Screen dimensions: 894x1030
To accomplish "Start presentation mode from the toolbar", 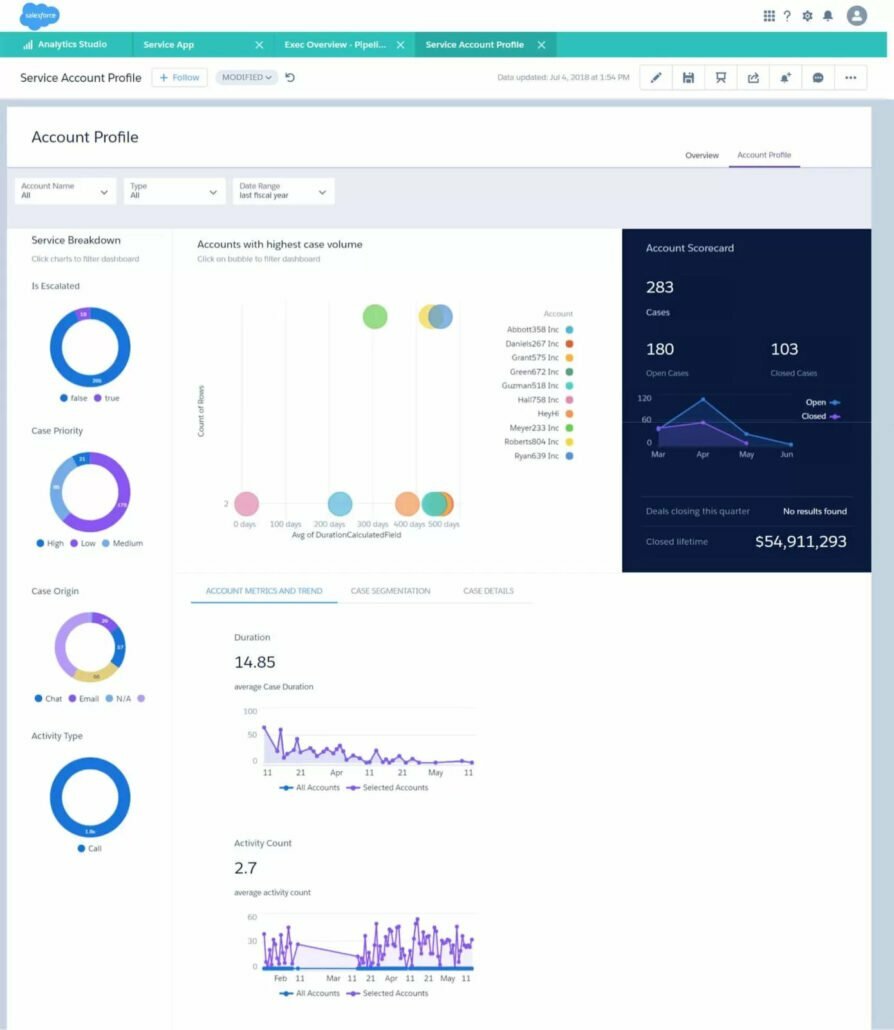I will coord(721,77).
